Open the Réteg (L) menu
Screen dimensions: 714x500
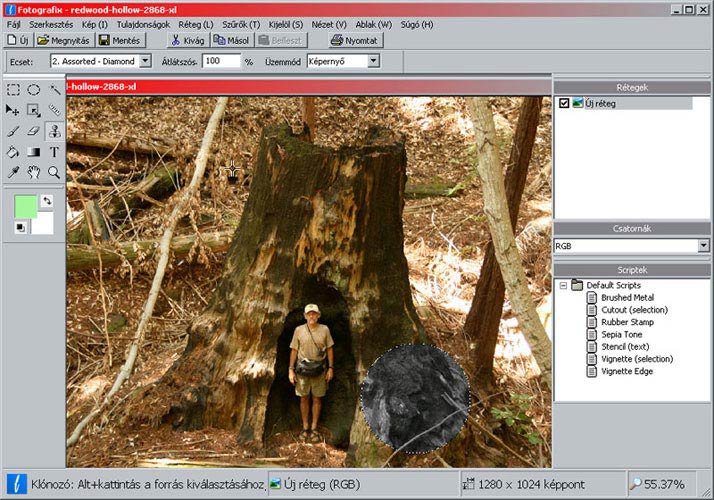tap(194, 23)
